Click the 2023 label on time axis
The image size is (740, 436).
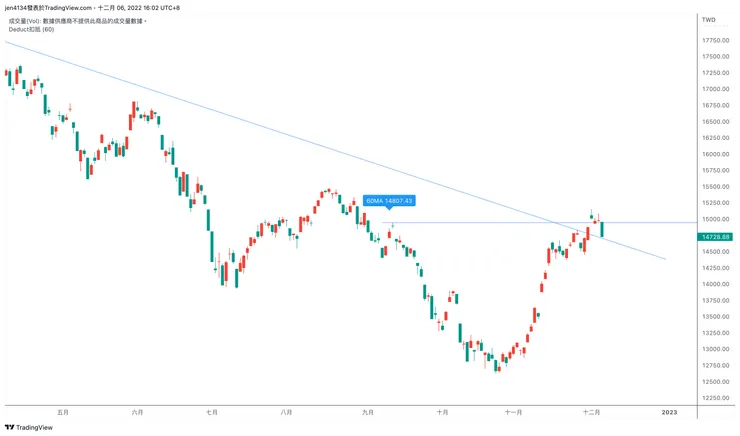(669, 411)
